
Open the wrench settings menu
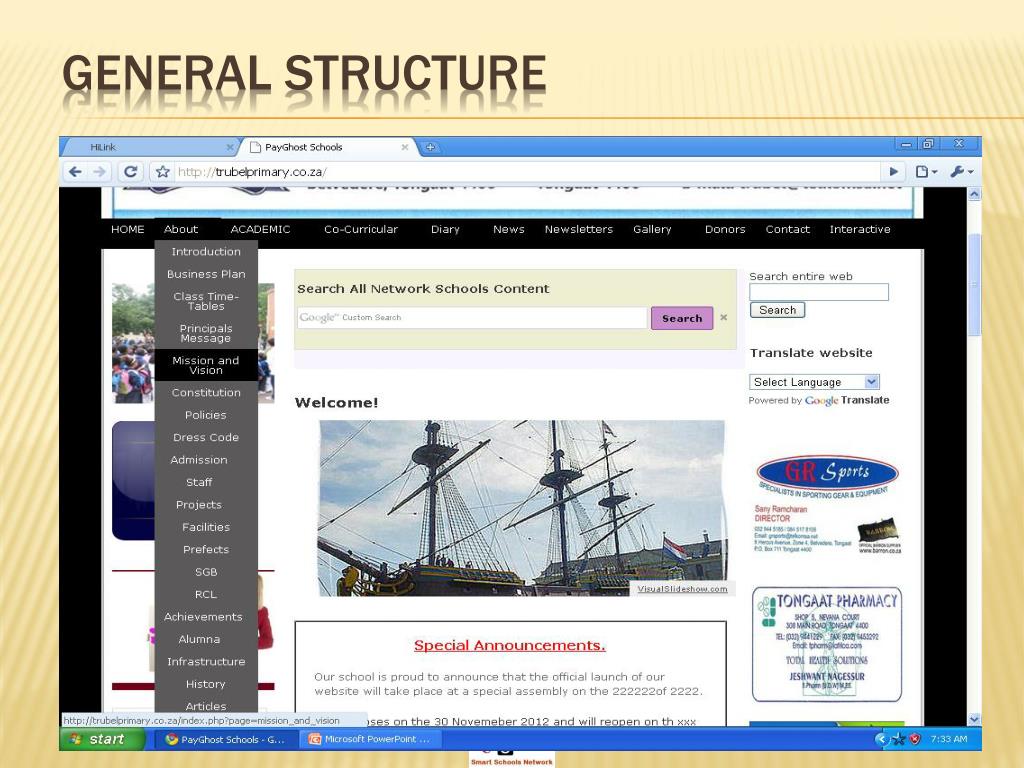pyautogui.click(x=961, y=172)
